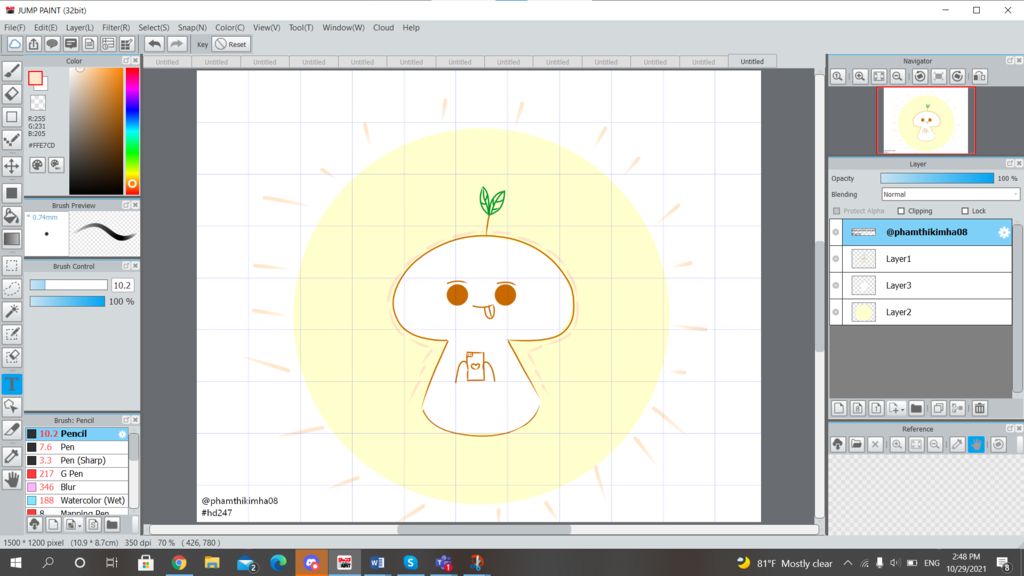Click the export/share icon in toolbar
Image resolution: width=1024 pixels, height=576 pixels.
coord(33,44)
